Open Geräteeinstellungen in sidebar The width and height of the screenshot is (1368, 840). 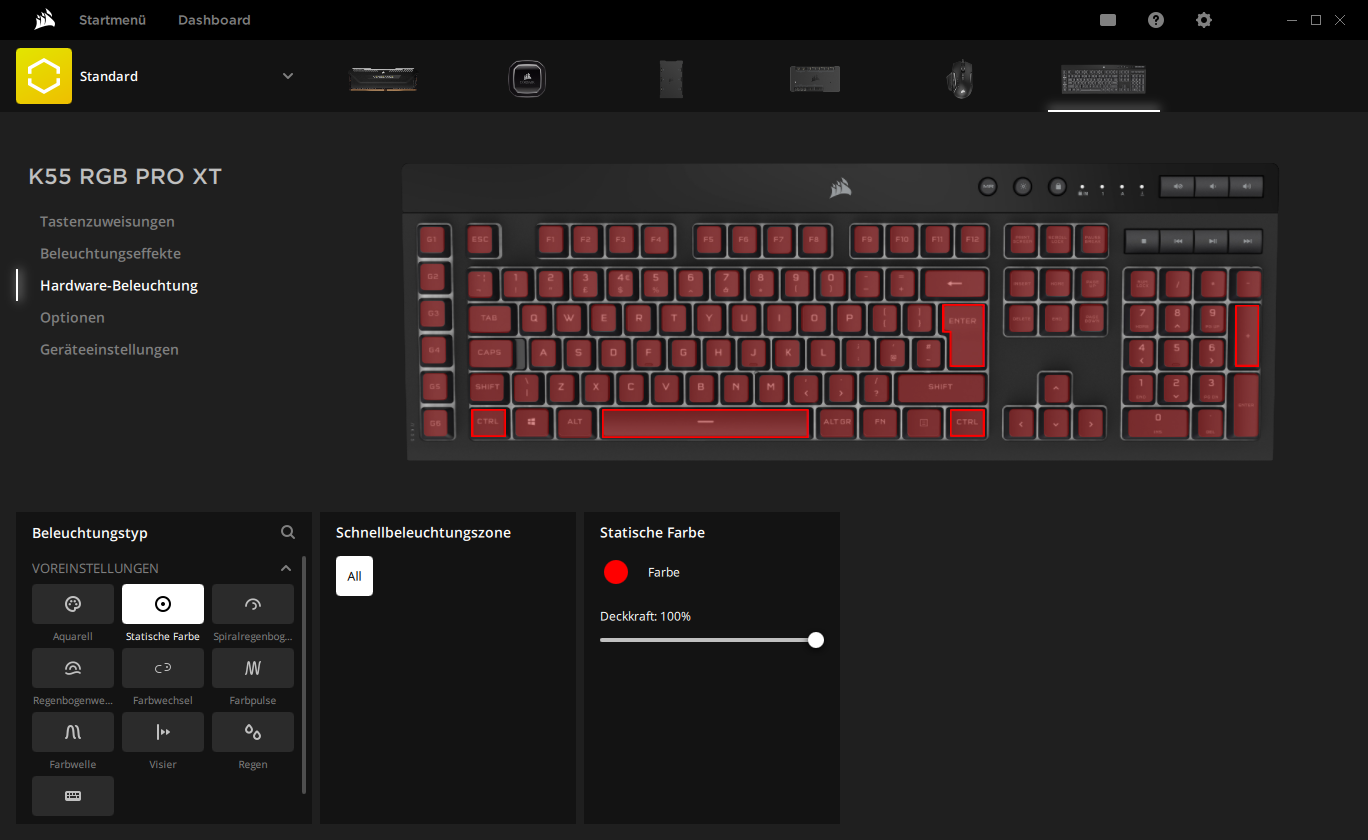click(109, 349)
